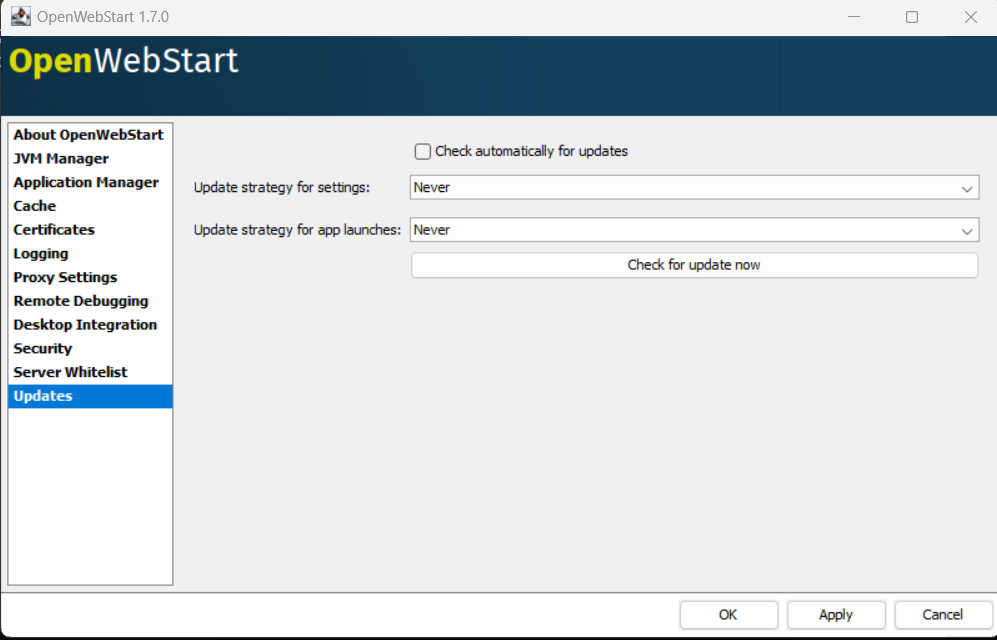The width and height of the screenshot is (997, 640).
Task: Click the 'OpenWebStart 1.7.0' window title
Action: (x=103, y=17)
